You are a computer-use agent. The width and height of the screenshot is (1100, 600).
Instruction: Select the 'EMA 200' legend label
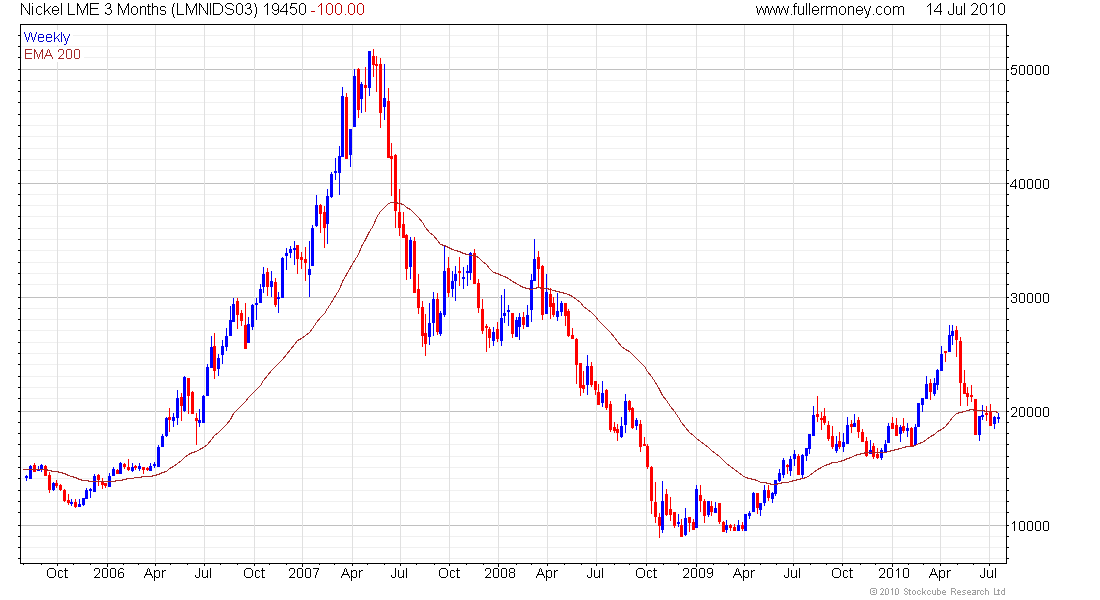click(x=52, y=54)
